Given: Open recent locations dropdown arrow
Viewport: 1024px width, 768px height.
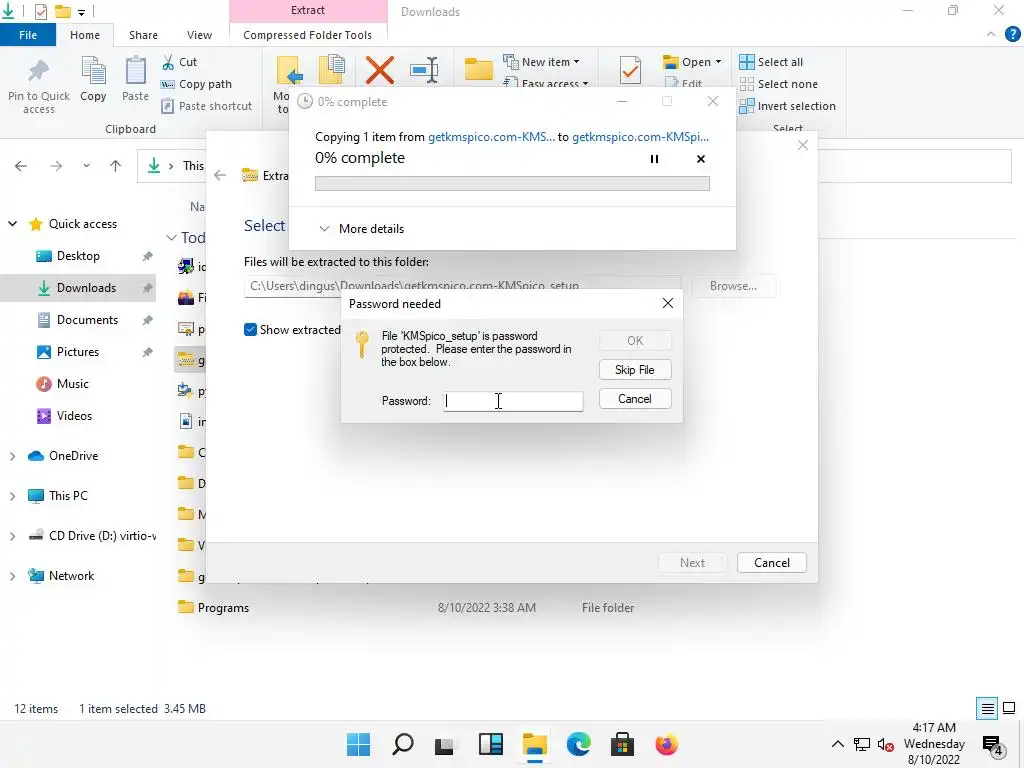Looking at the screenshot, I should 86,166.
